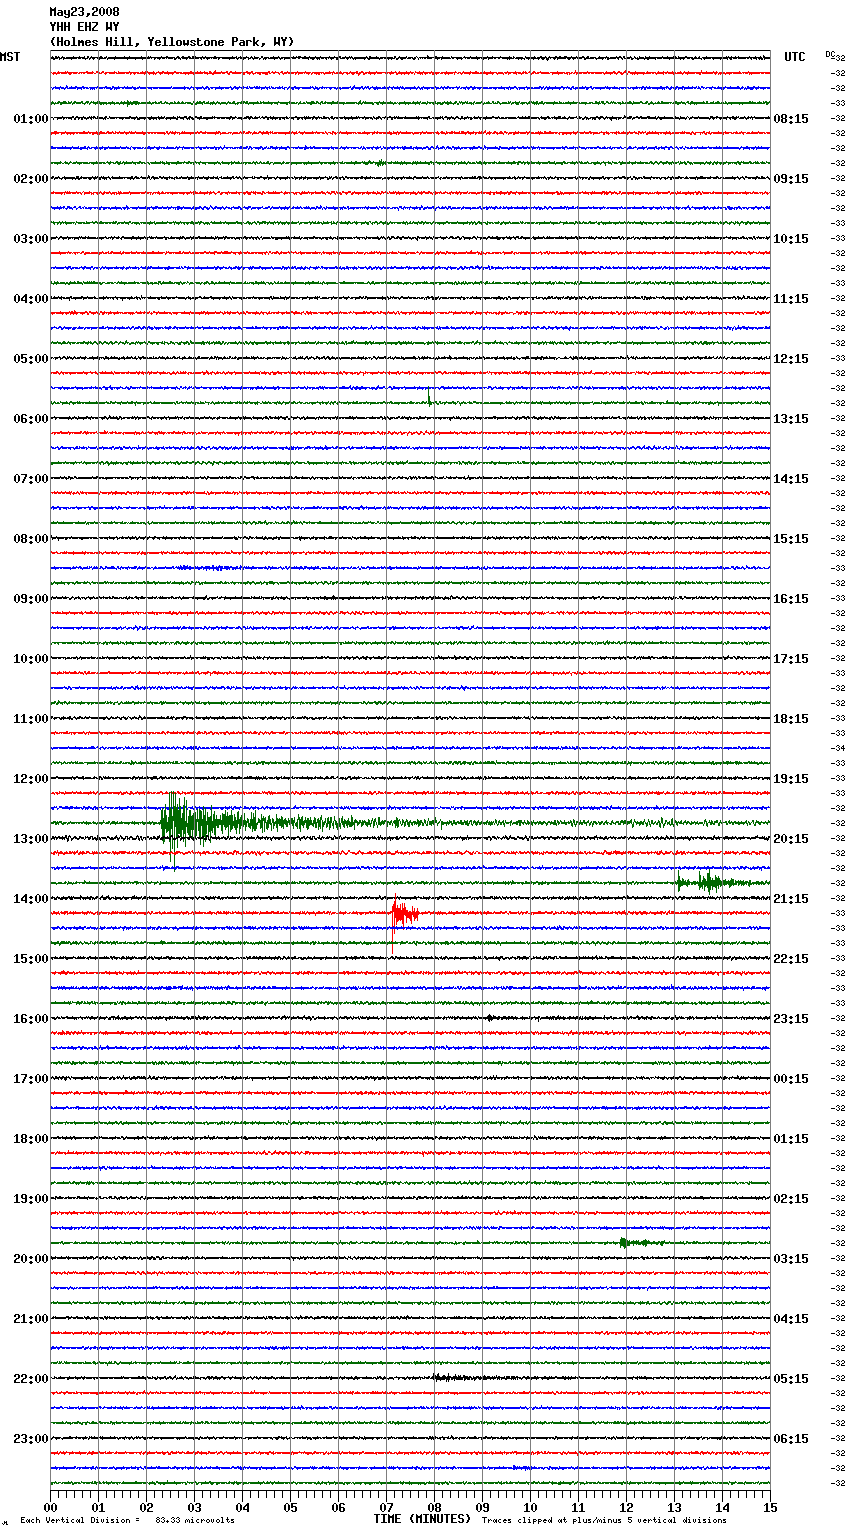Select the 02:00 MST time label

click(31, 179)
